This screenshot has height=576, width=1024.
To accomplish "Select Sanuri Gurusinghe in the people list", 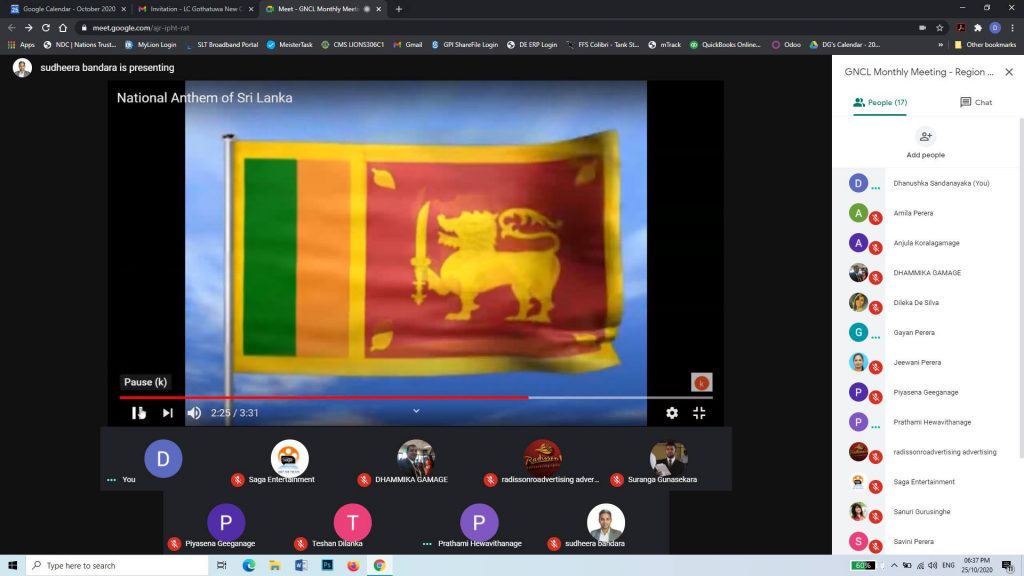I will 925,512.
